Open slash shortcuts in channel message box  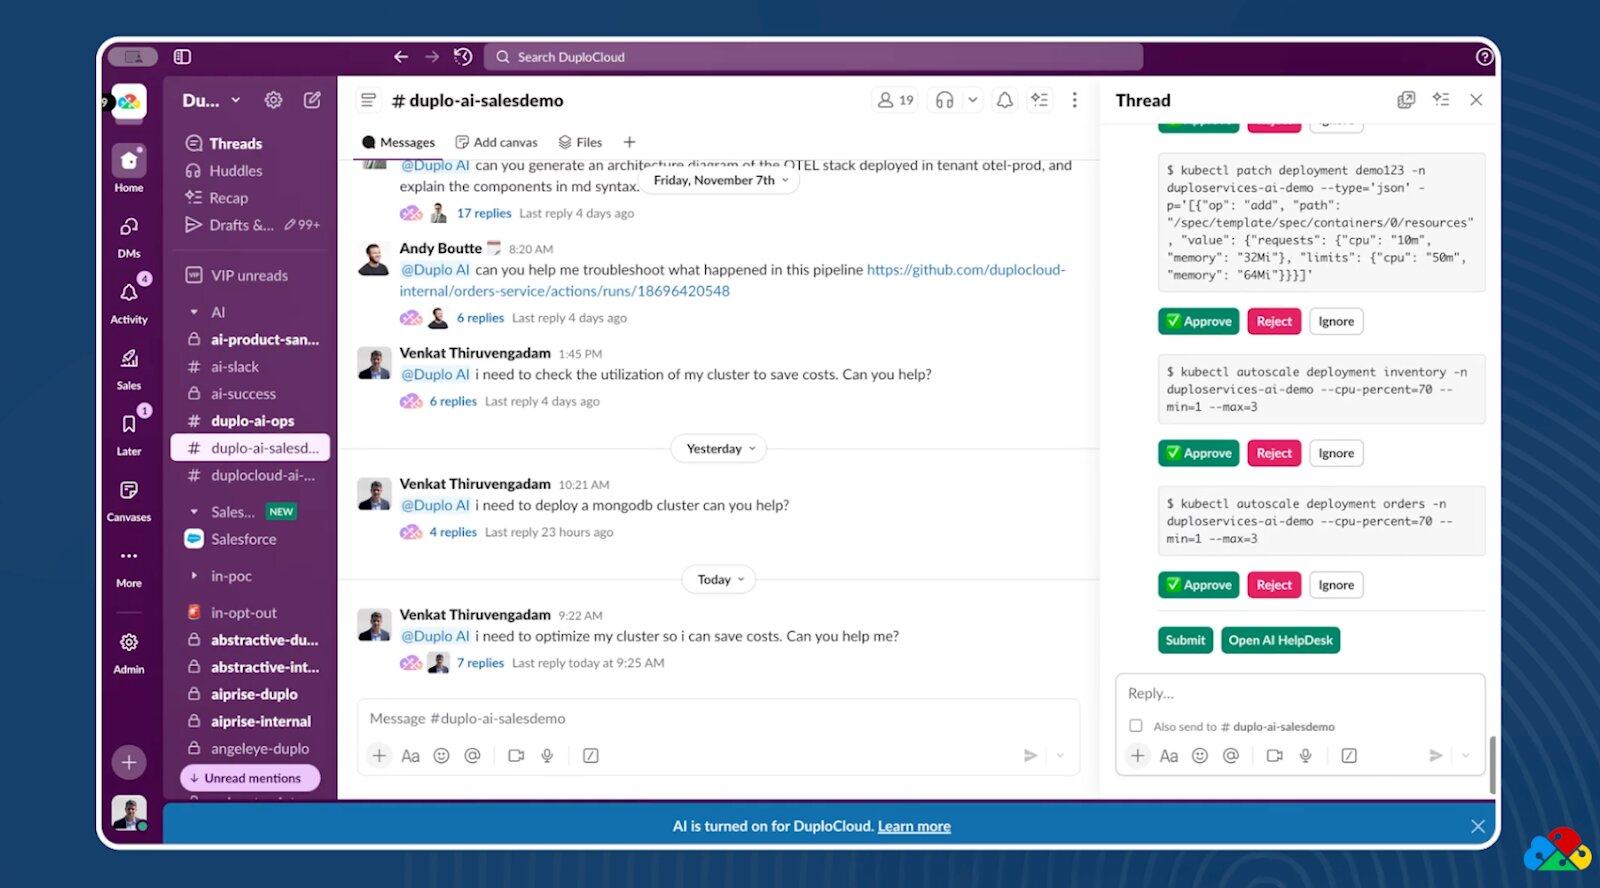point(591,756)
